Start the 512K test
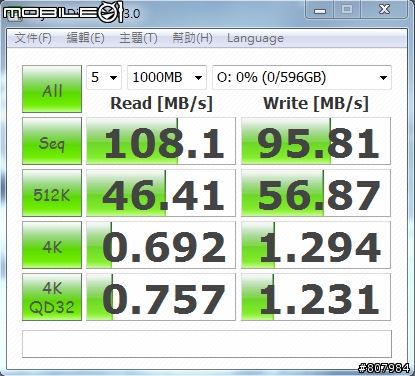Screen dimensions: 415x376 click(52, 193)
